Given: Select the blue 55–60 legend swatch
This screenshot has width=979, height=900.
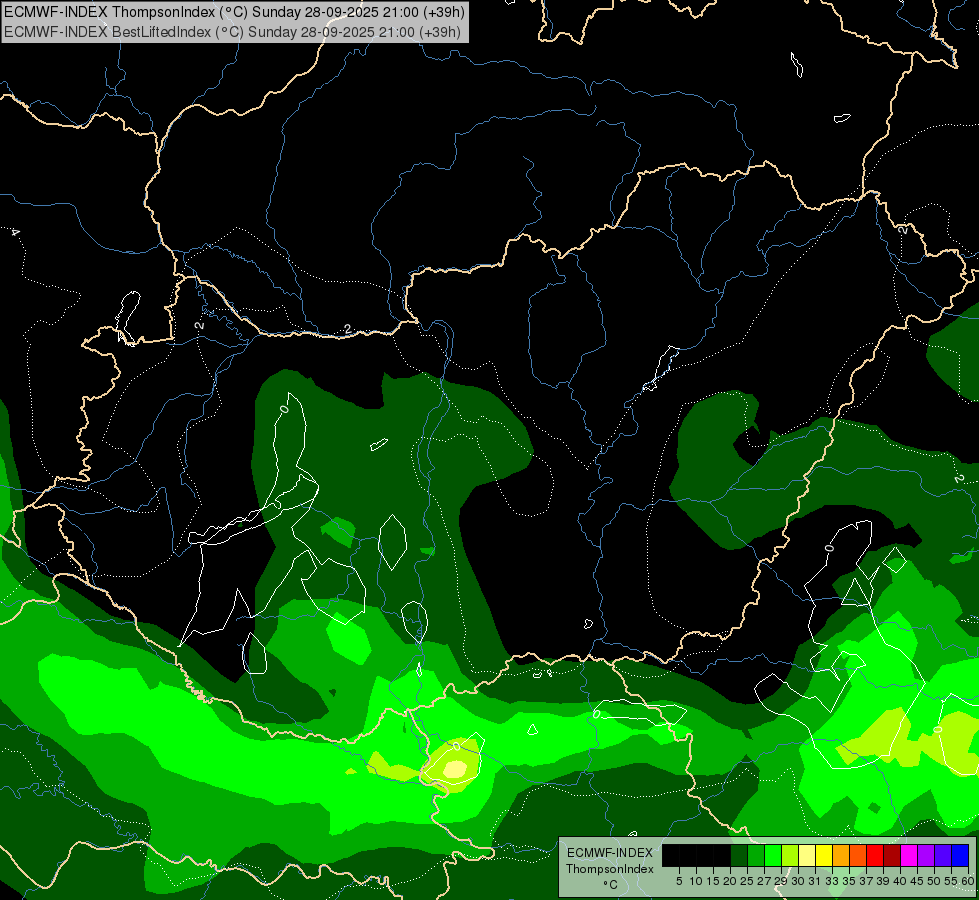Looking at the screenshot, I should point(961,855).
